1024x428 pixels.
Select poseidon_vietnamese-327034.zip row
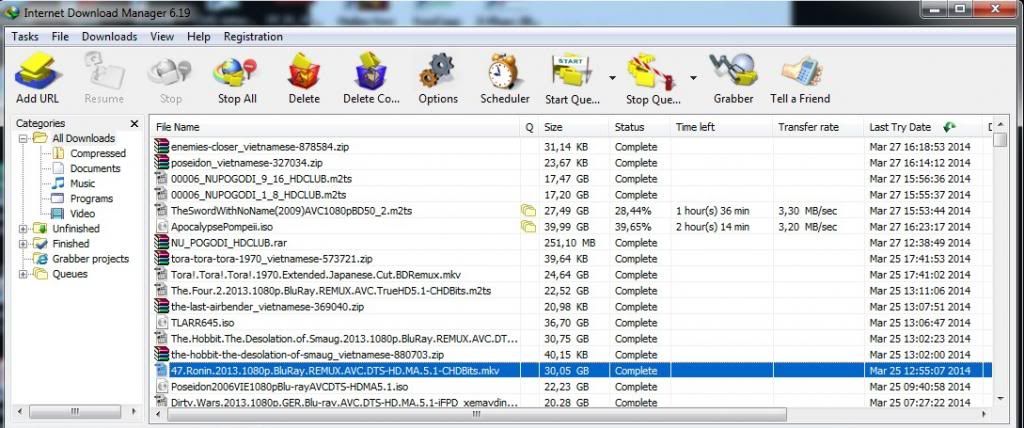(x=571, y=163)
